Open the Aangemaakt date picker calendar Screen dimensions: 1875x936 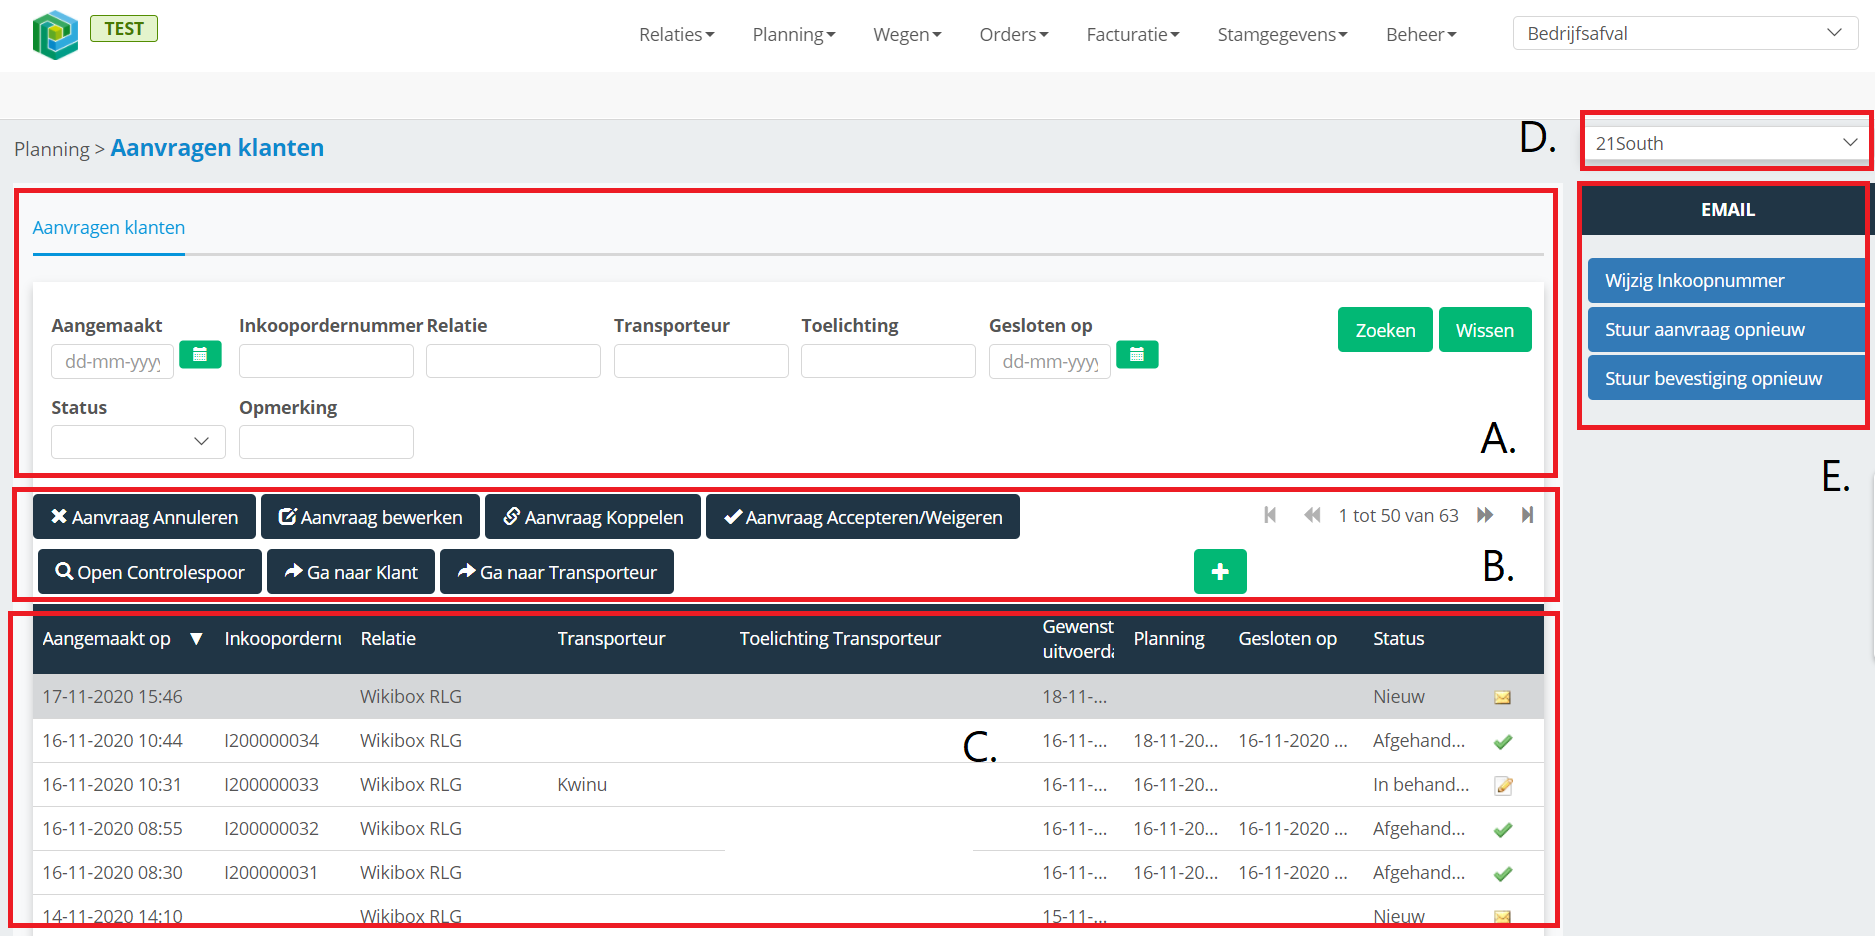200,355
